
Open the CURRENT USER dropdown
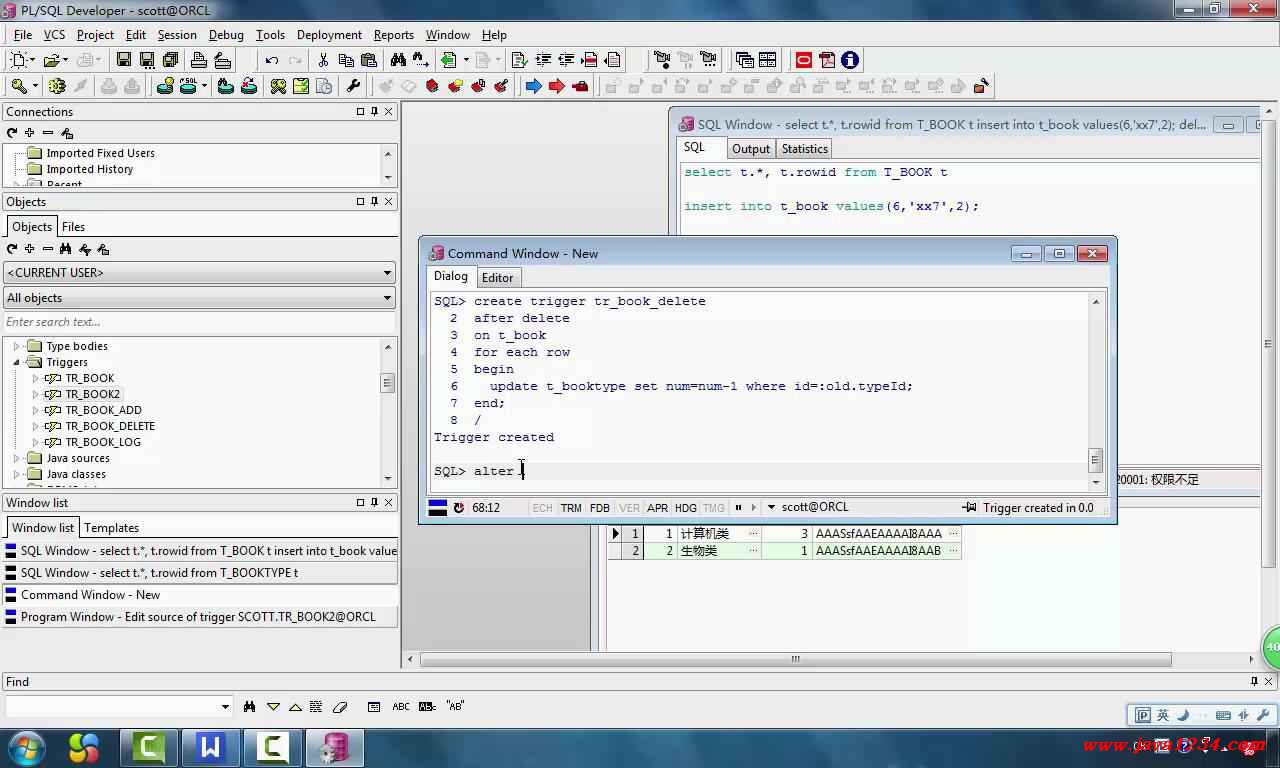[388, 273]
